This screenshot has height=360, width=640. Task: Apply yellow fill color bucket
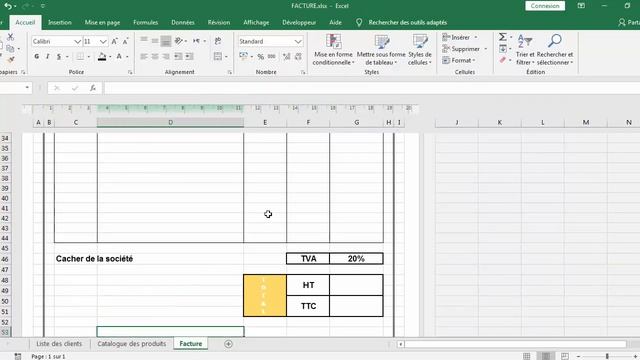102,57
